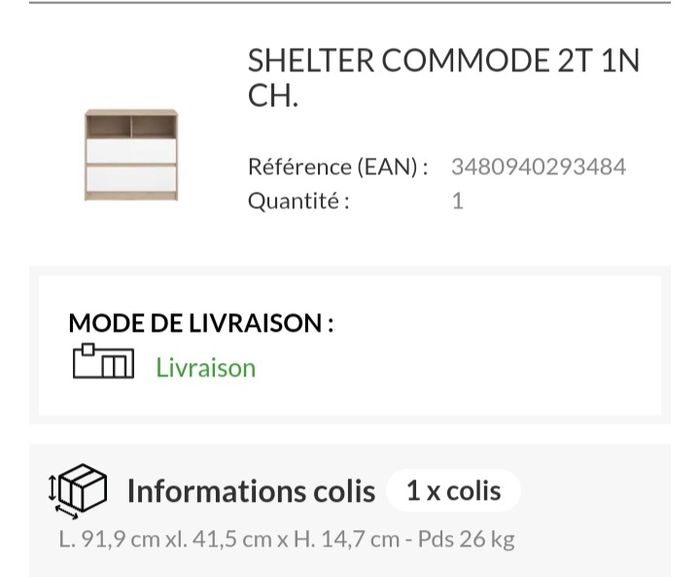Click the weight Pds 26 kg
The width and height of the screenshot is (700, 577).
click(x=461, y=540)
